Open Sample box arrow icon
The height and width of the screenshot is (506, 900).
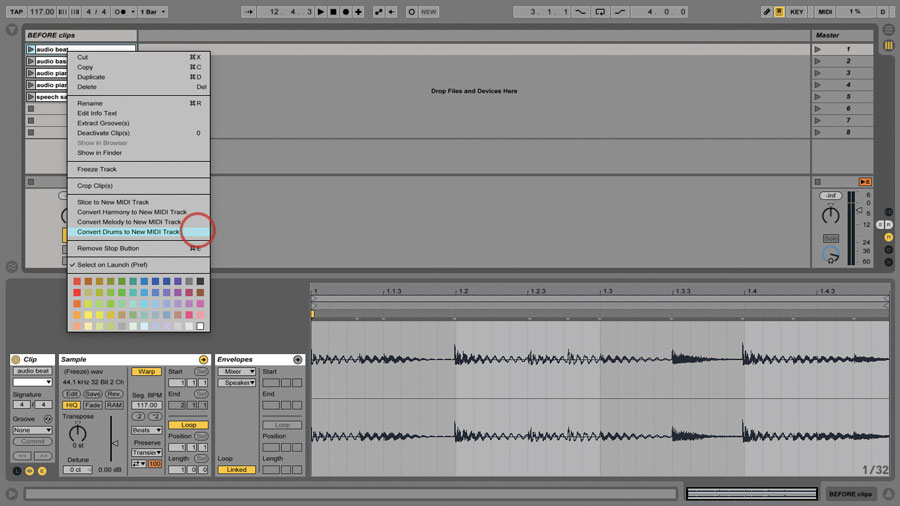click(x=203, y=359)
